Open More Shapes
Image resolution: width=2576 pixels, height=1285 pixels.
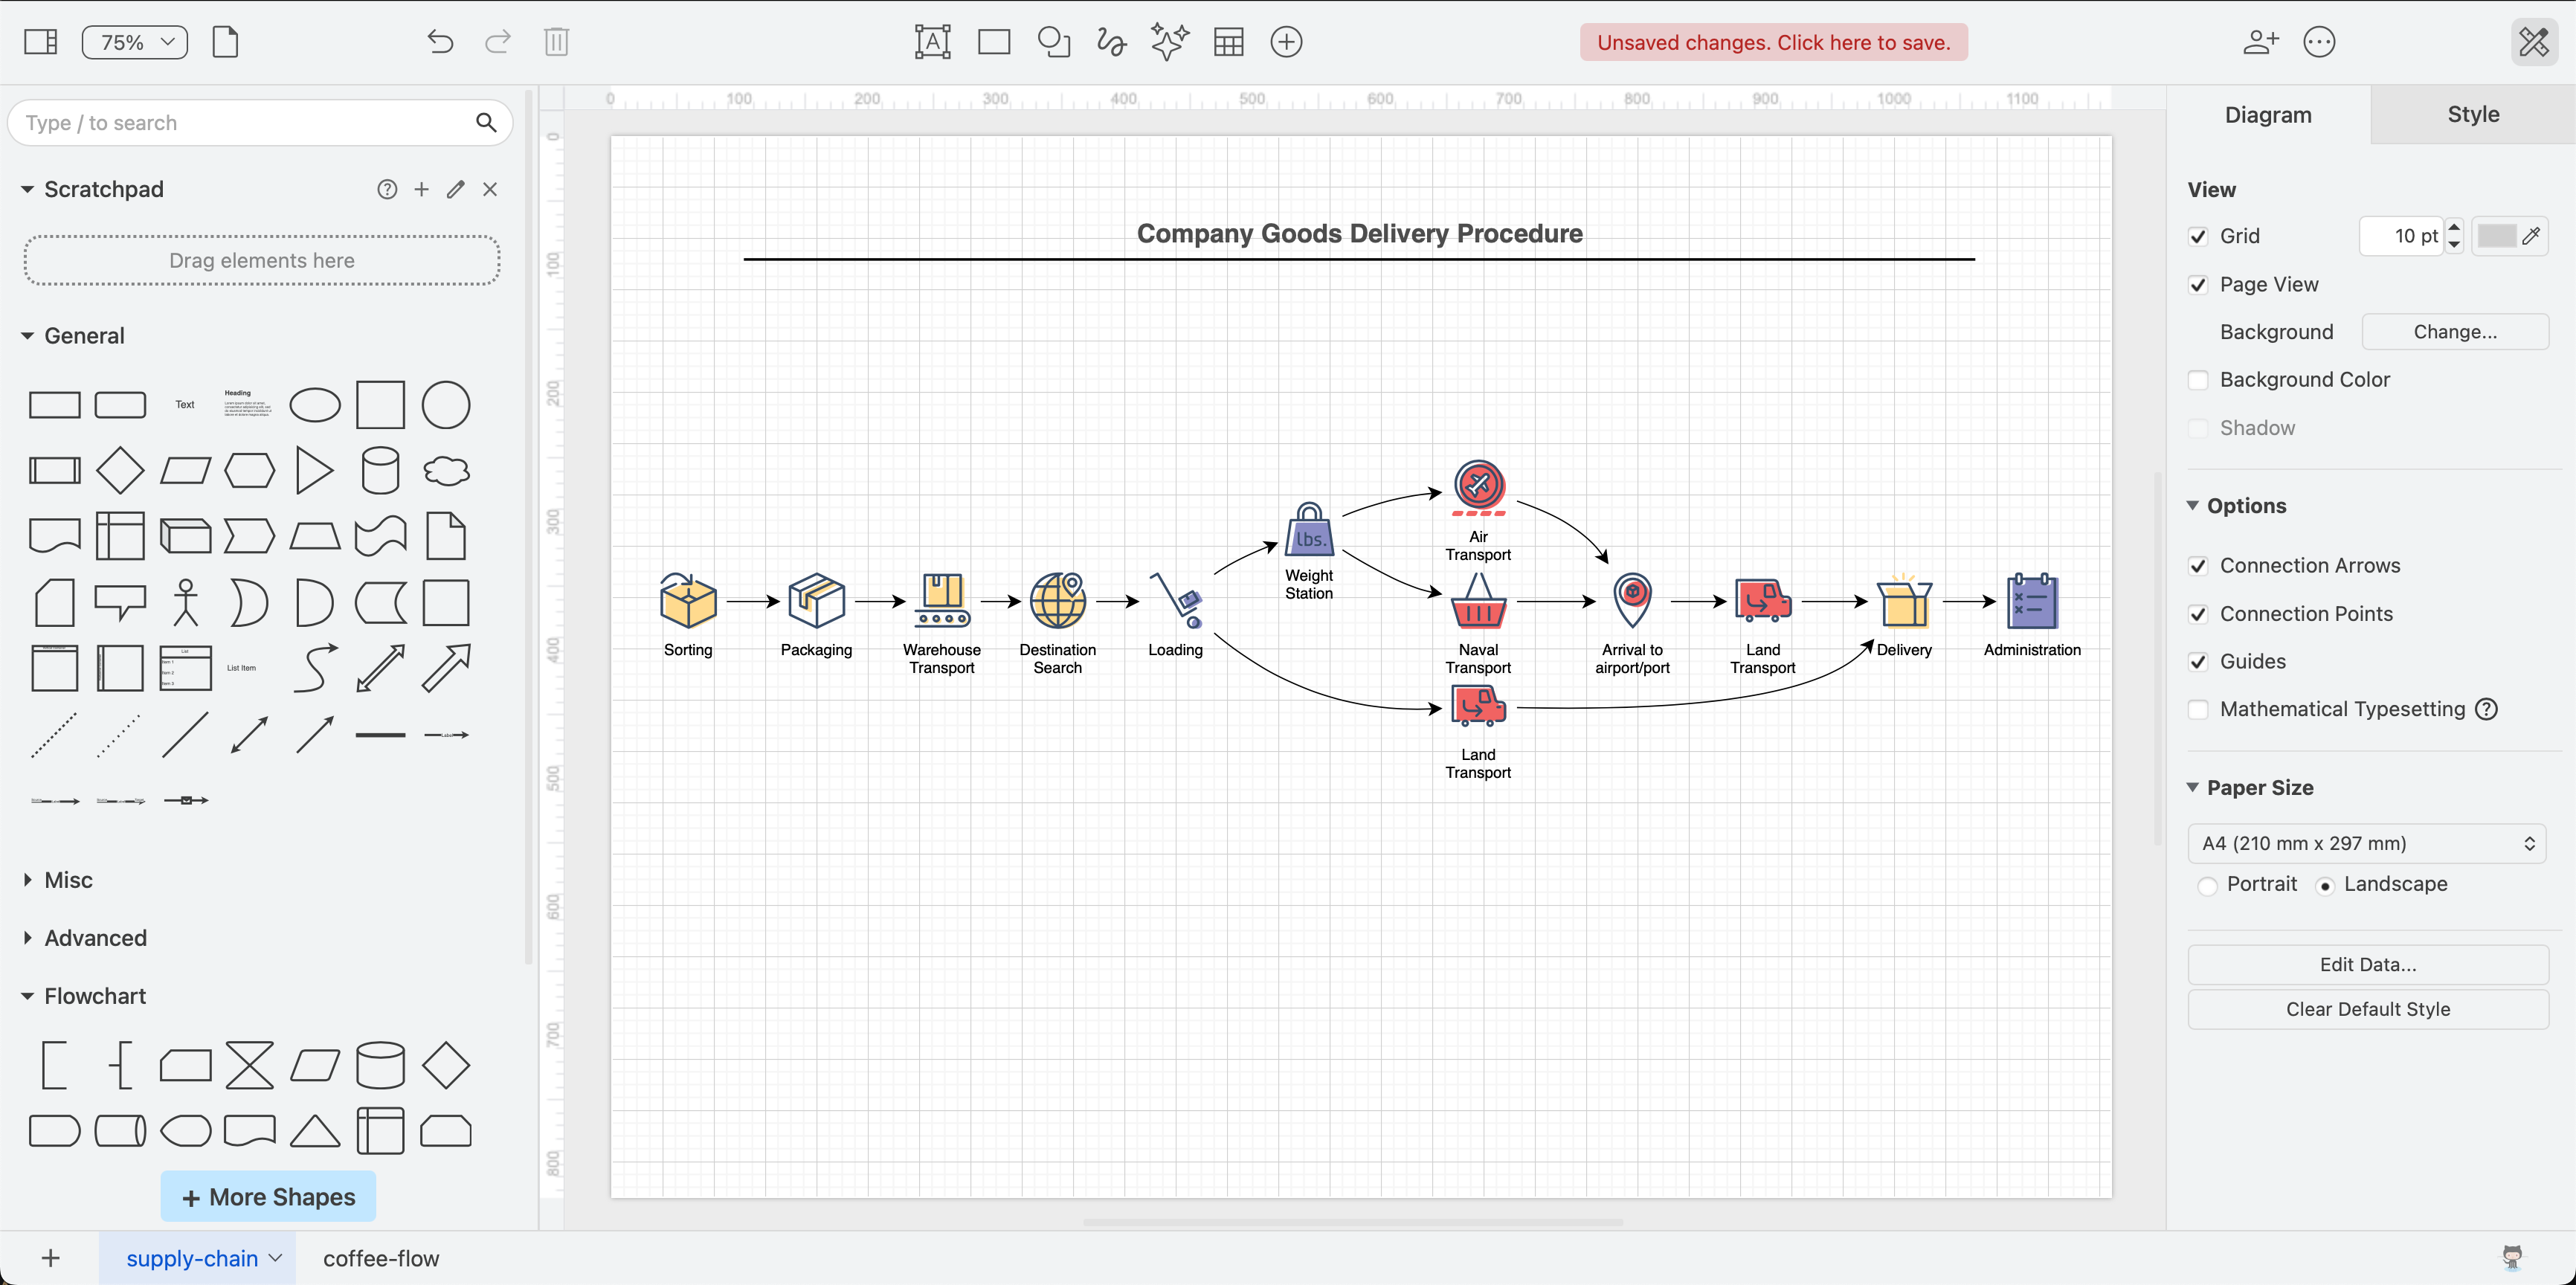pos(268,1197)
